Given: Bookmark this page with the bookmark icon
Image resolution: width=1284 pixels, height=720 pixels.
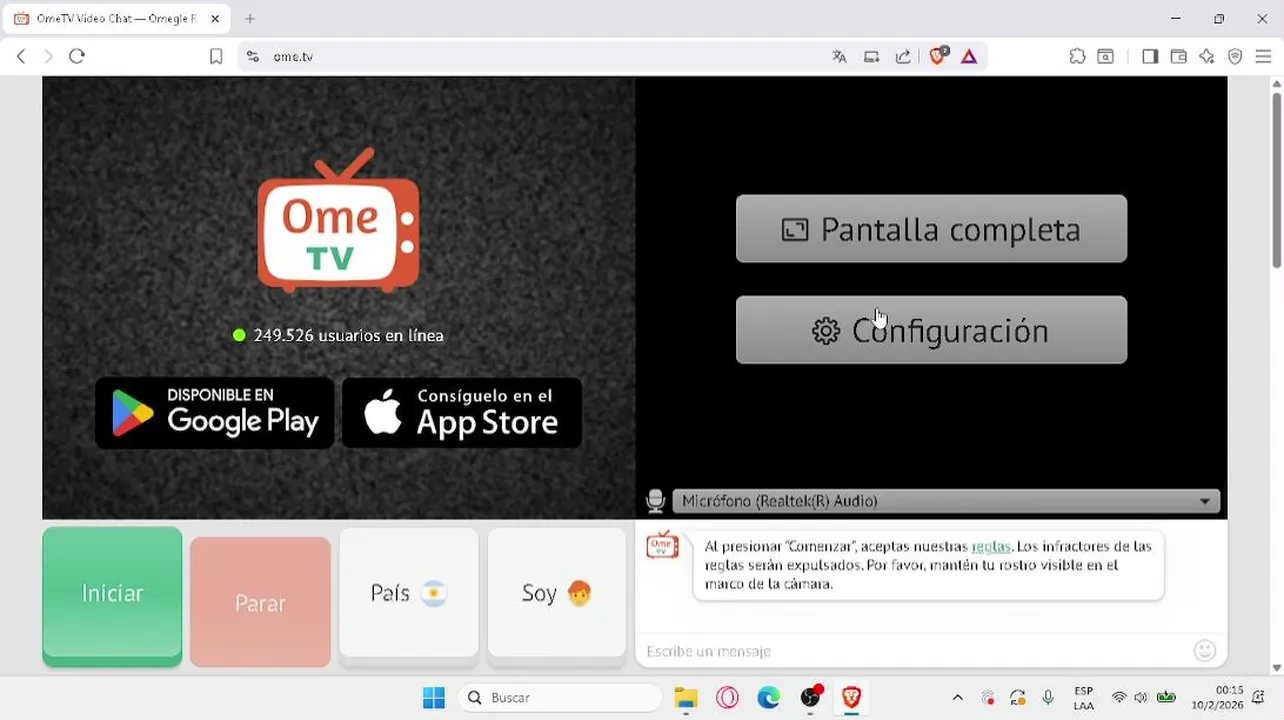Looking at the screenshot, I should (x=216, y=57).
